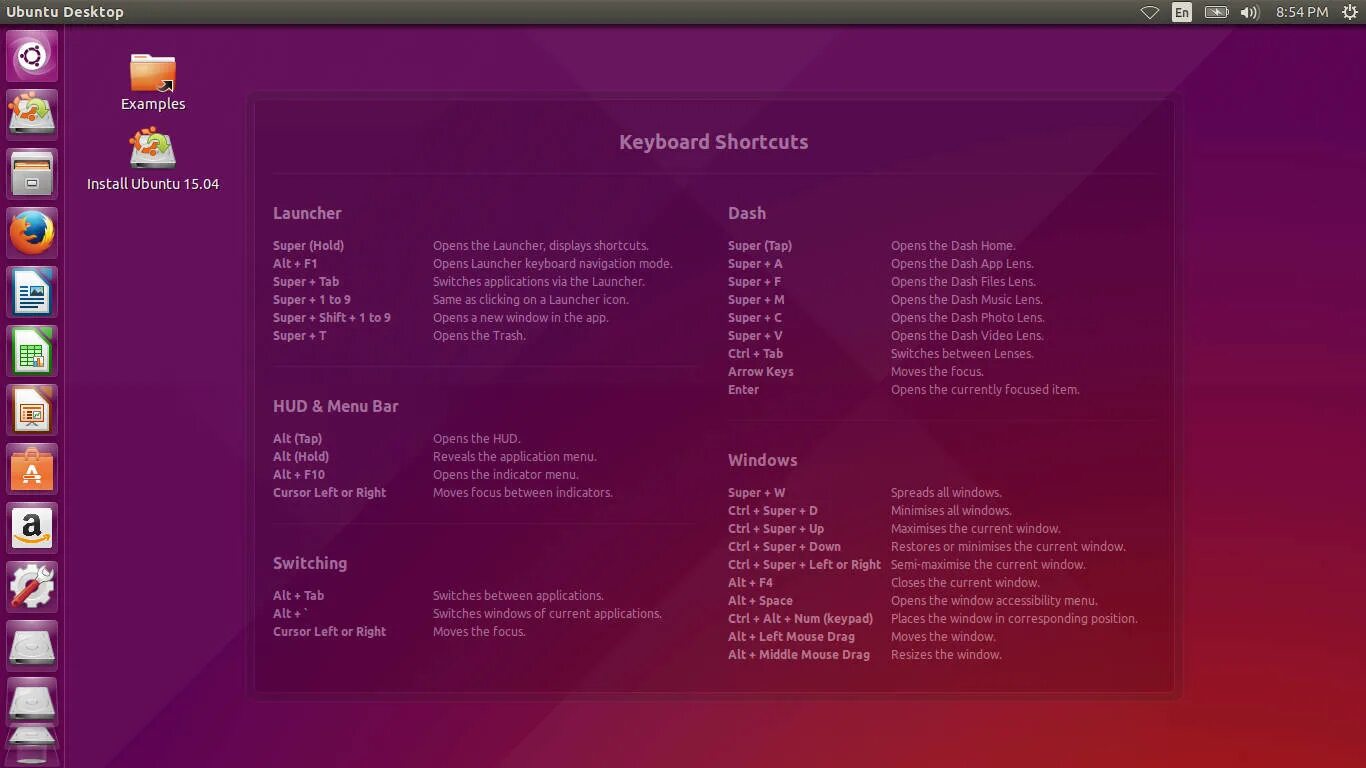
Task: Click the Ubuntu Desktop panel title
Action: click(65, 12)
